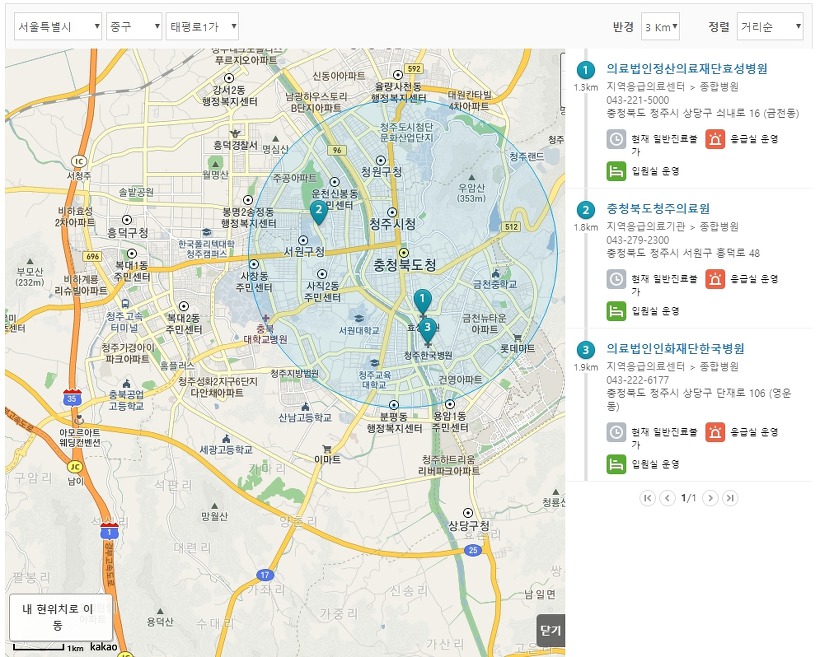Click red siren icon for 효성병원 emergency room
Image resolution: width=820 pixels, height=657 pixels.
pyautogui.click(x=715, y=139)
